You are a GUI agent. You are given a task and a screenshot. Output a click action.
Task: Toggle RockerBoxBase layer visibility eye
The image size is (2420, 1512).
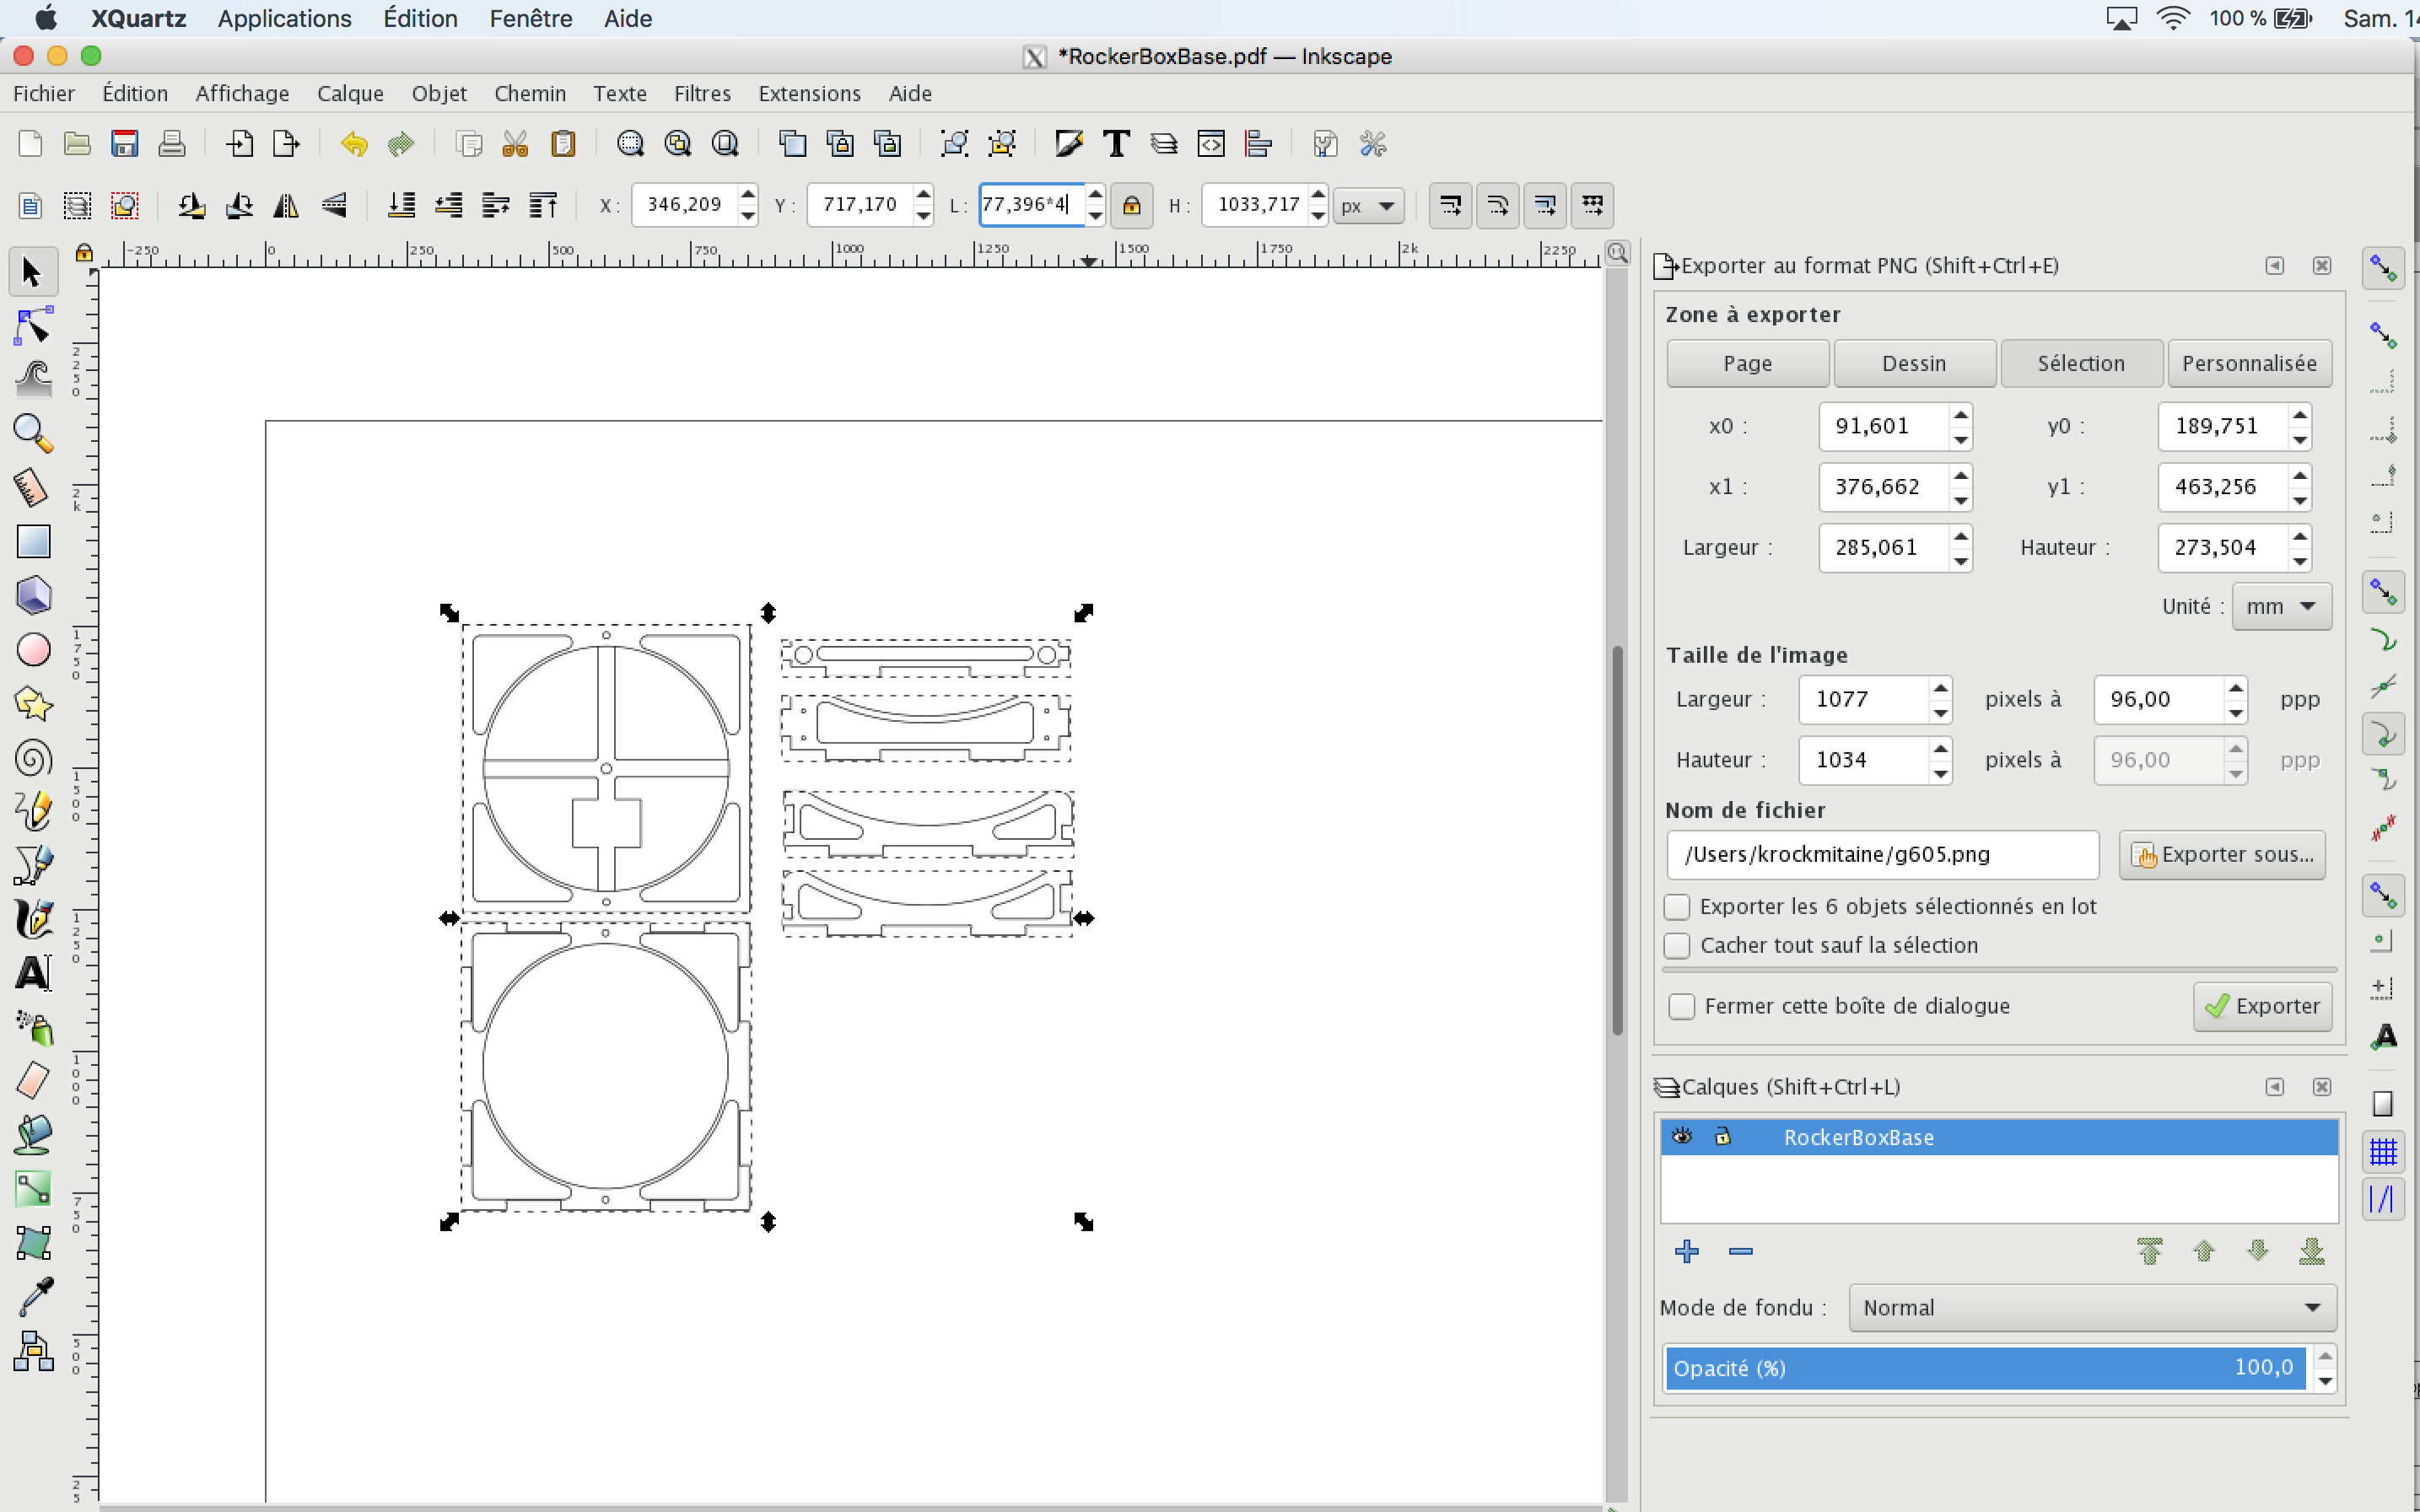[x=1683, y=1137]
